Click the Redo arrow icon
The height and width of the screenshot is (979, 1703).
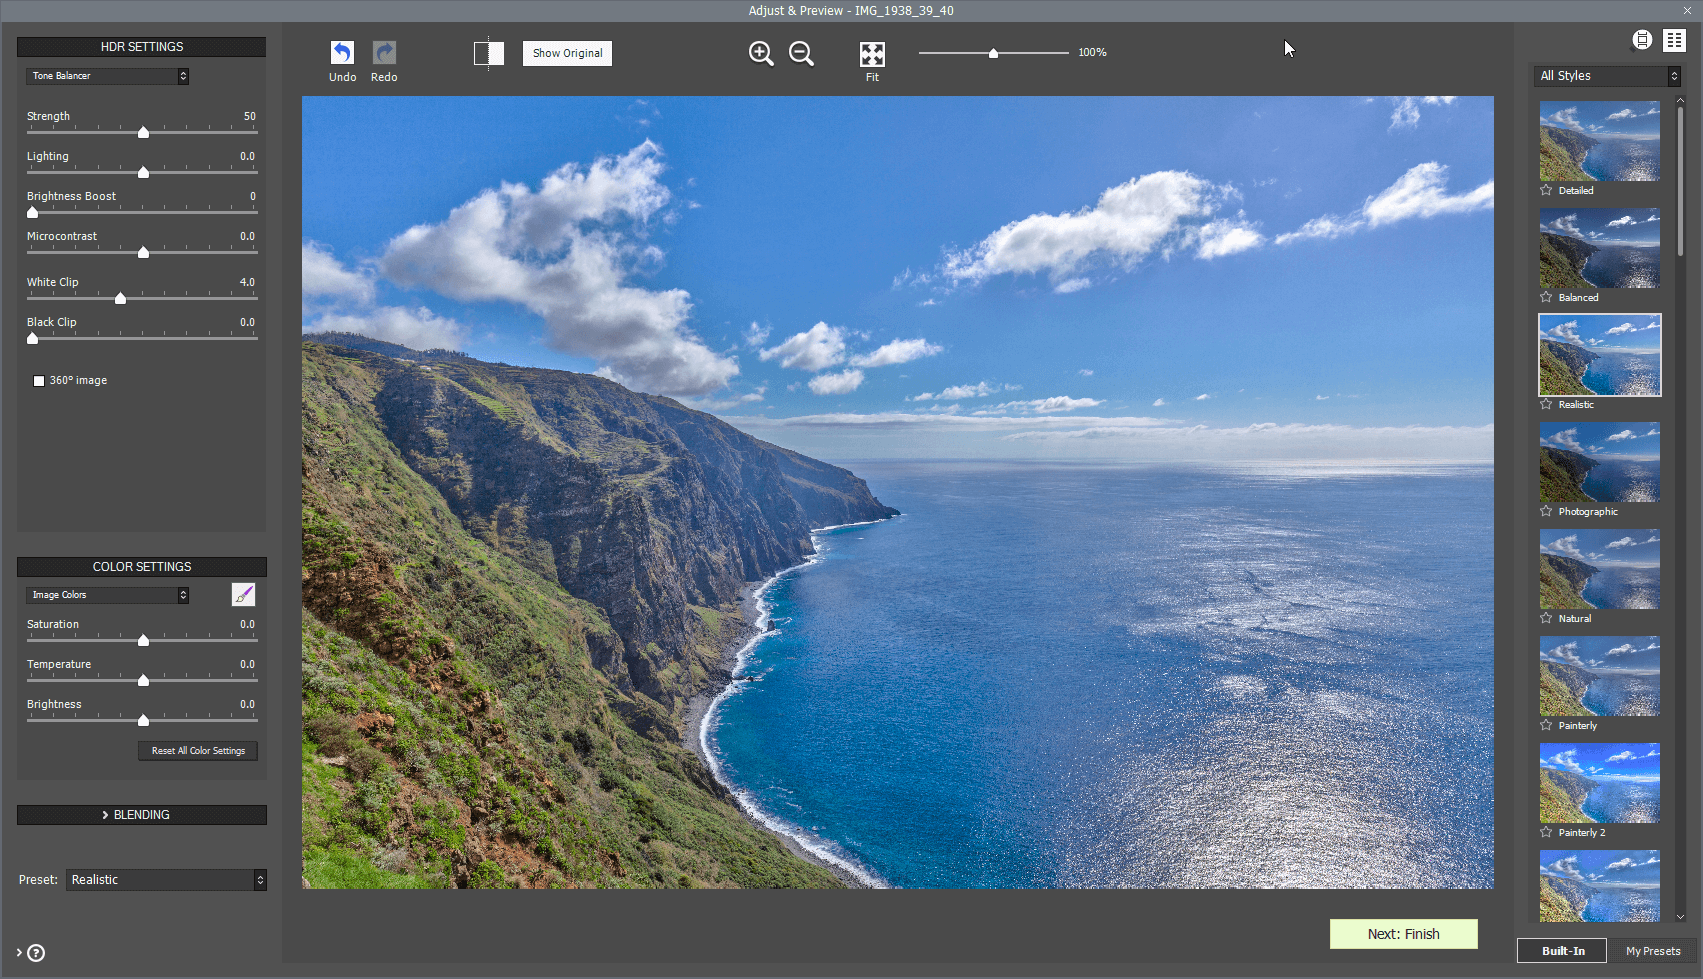tap(384, 52)
